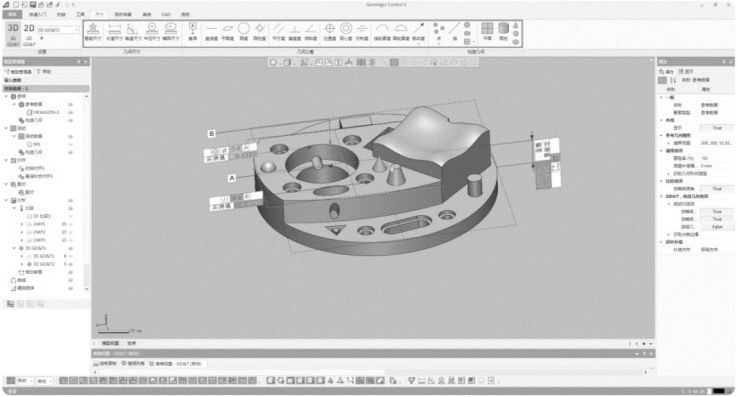The height and width of the screenshot is (397, 738).
Task: Toggle visibility eye for CMP1 row
Action: pos(71,225)
